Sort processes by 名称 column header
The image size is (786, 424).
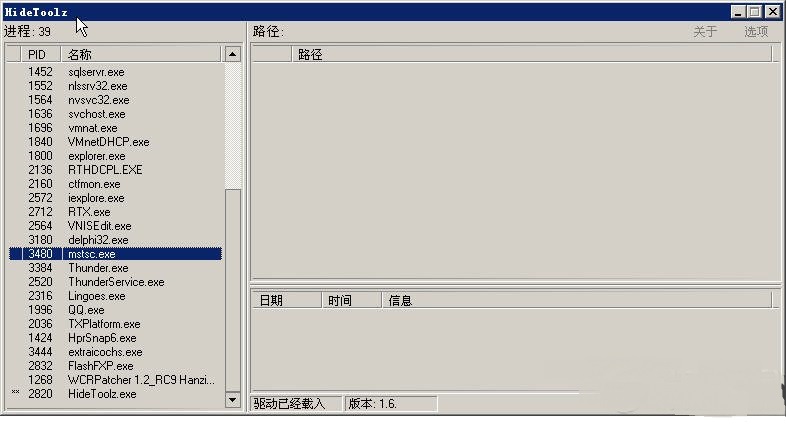(x=140, y=54)
